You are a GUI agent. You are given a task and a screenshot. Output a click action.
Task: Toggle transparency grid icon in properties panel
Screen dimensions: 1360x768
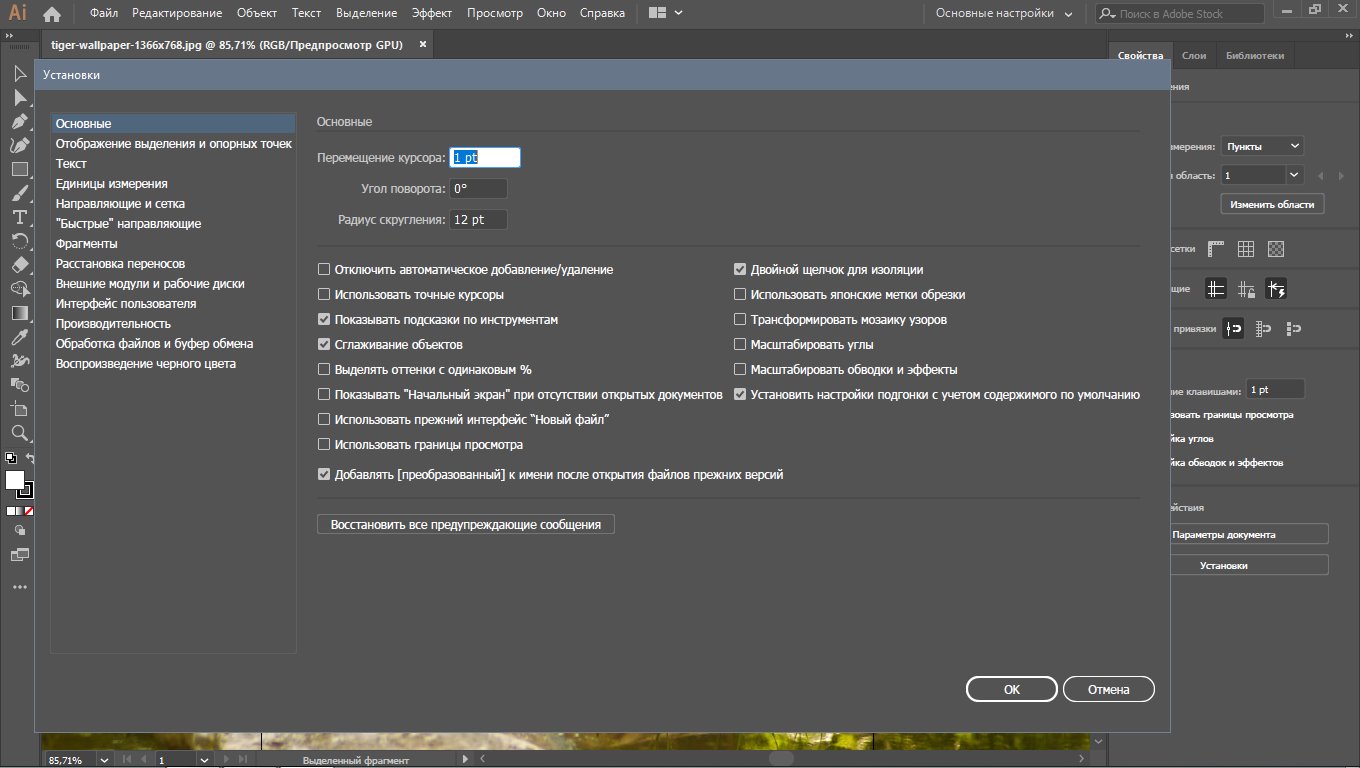tap(1276, 249)
